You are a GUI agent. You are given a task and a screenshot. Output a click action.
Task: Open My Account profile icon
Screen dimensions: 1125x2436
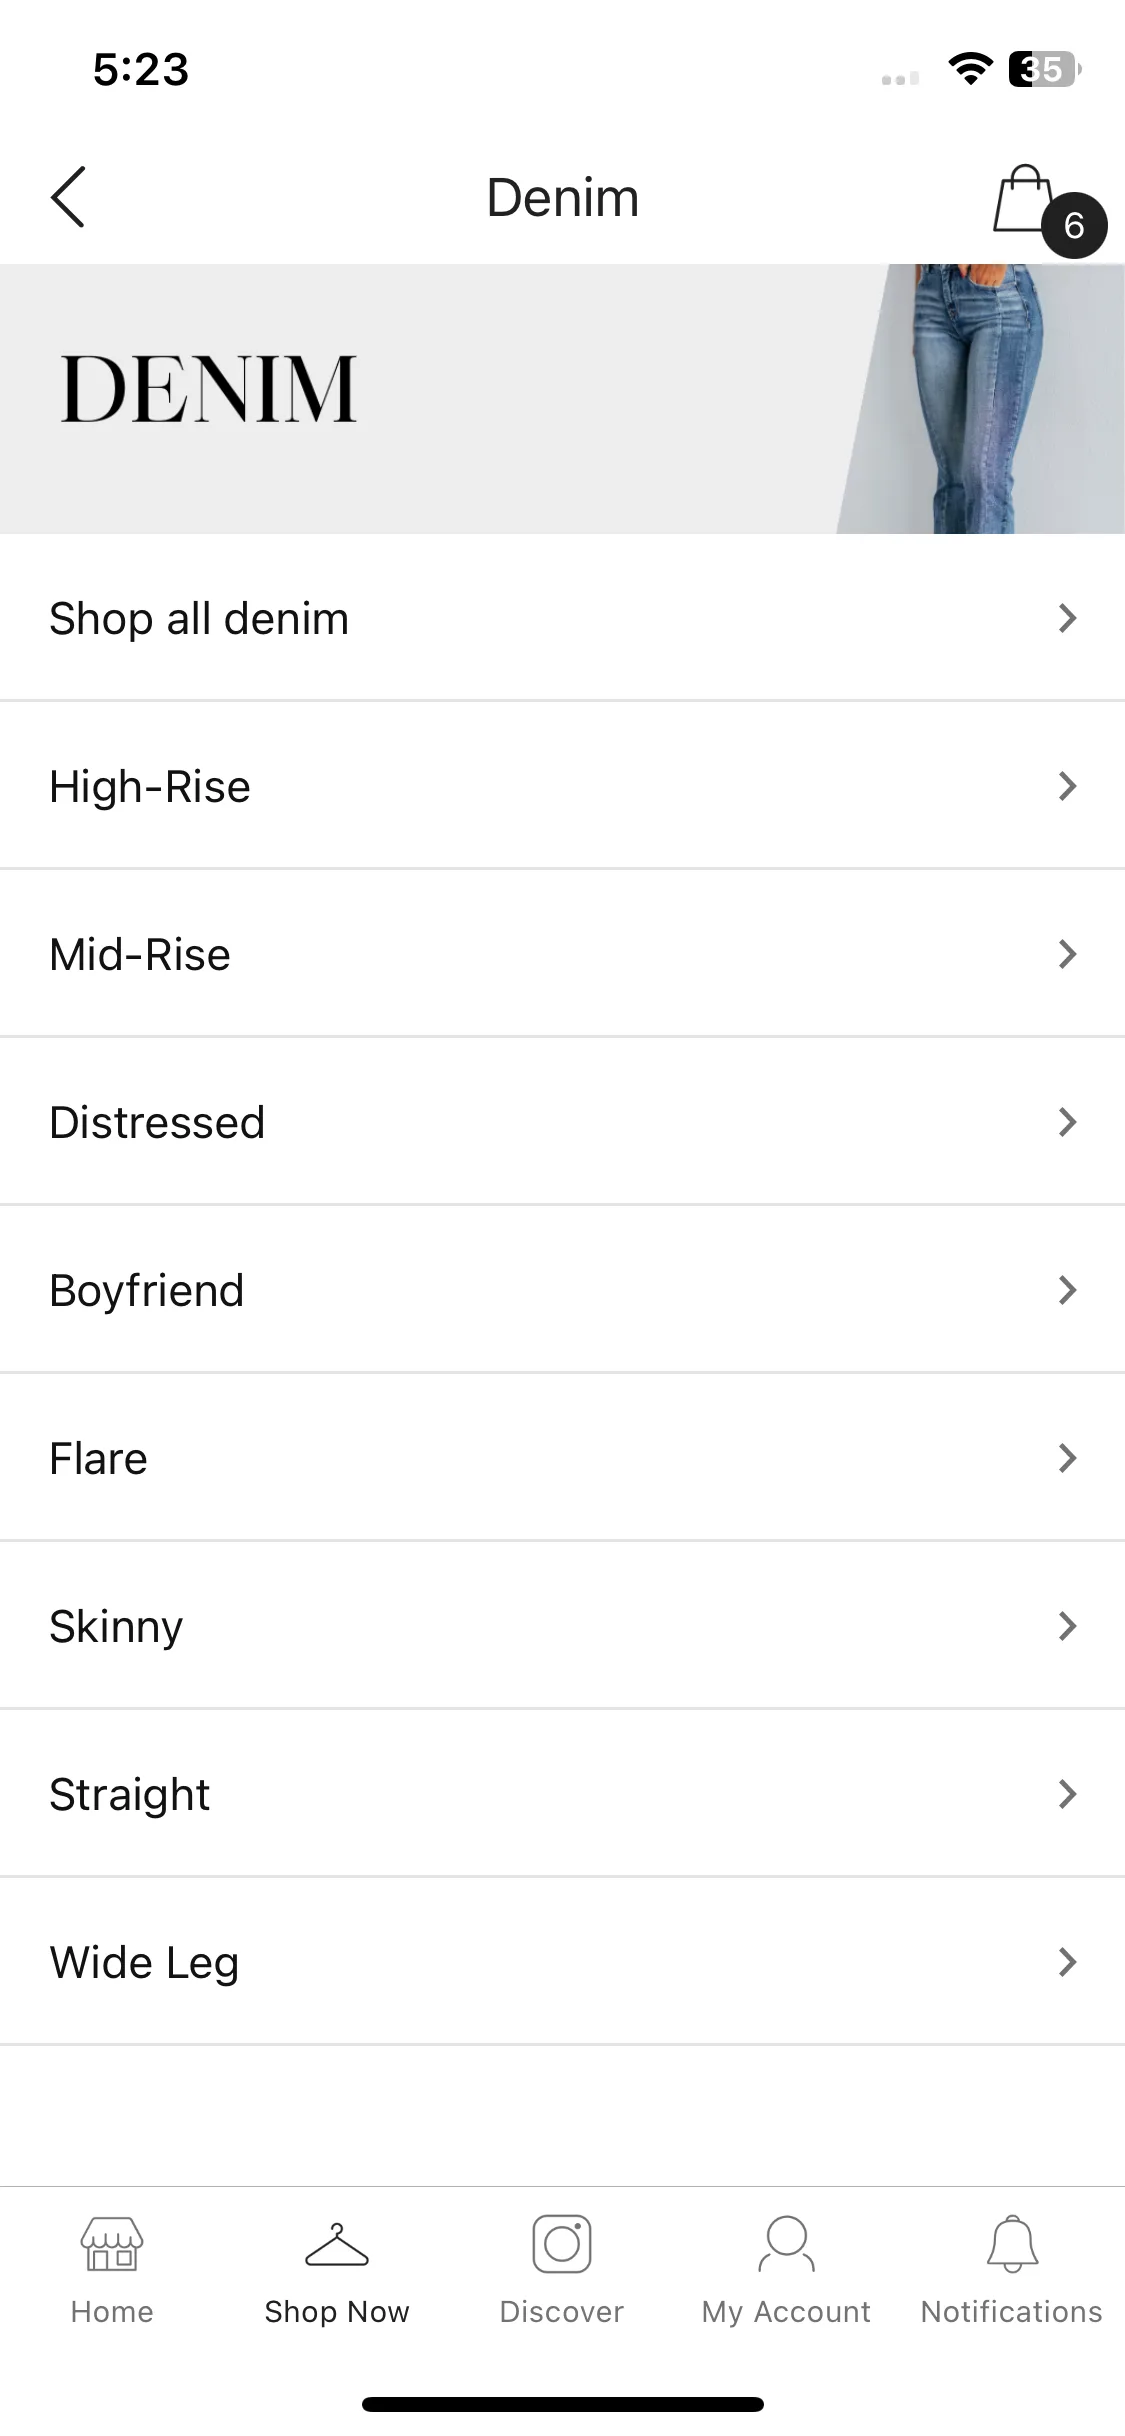[x=787, y=2244]
